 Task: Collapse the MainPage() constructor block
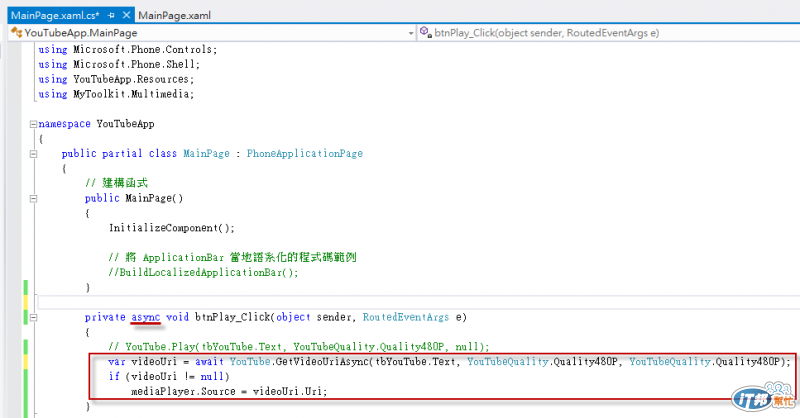[x=33, y=199]
